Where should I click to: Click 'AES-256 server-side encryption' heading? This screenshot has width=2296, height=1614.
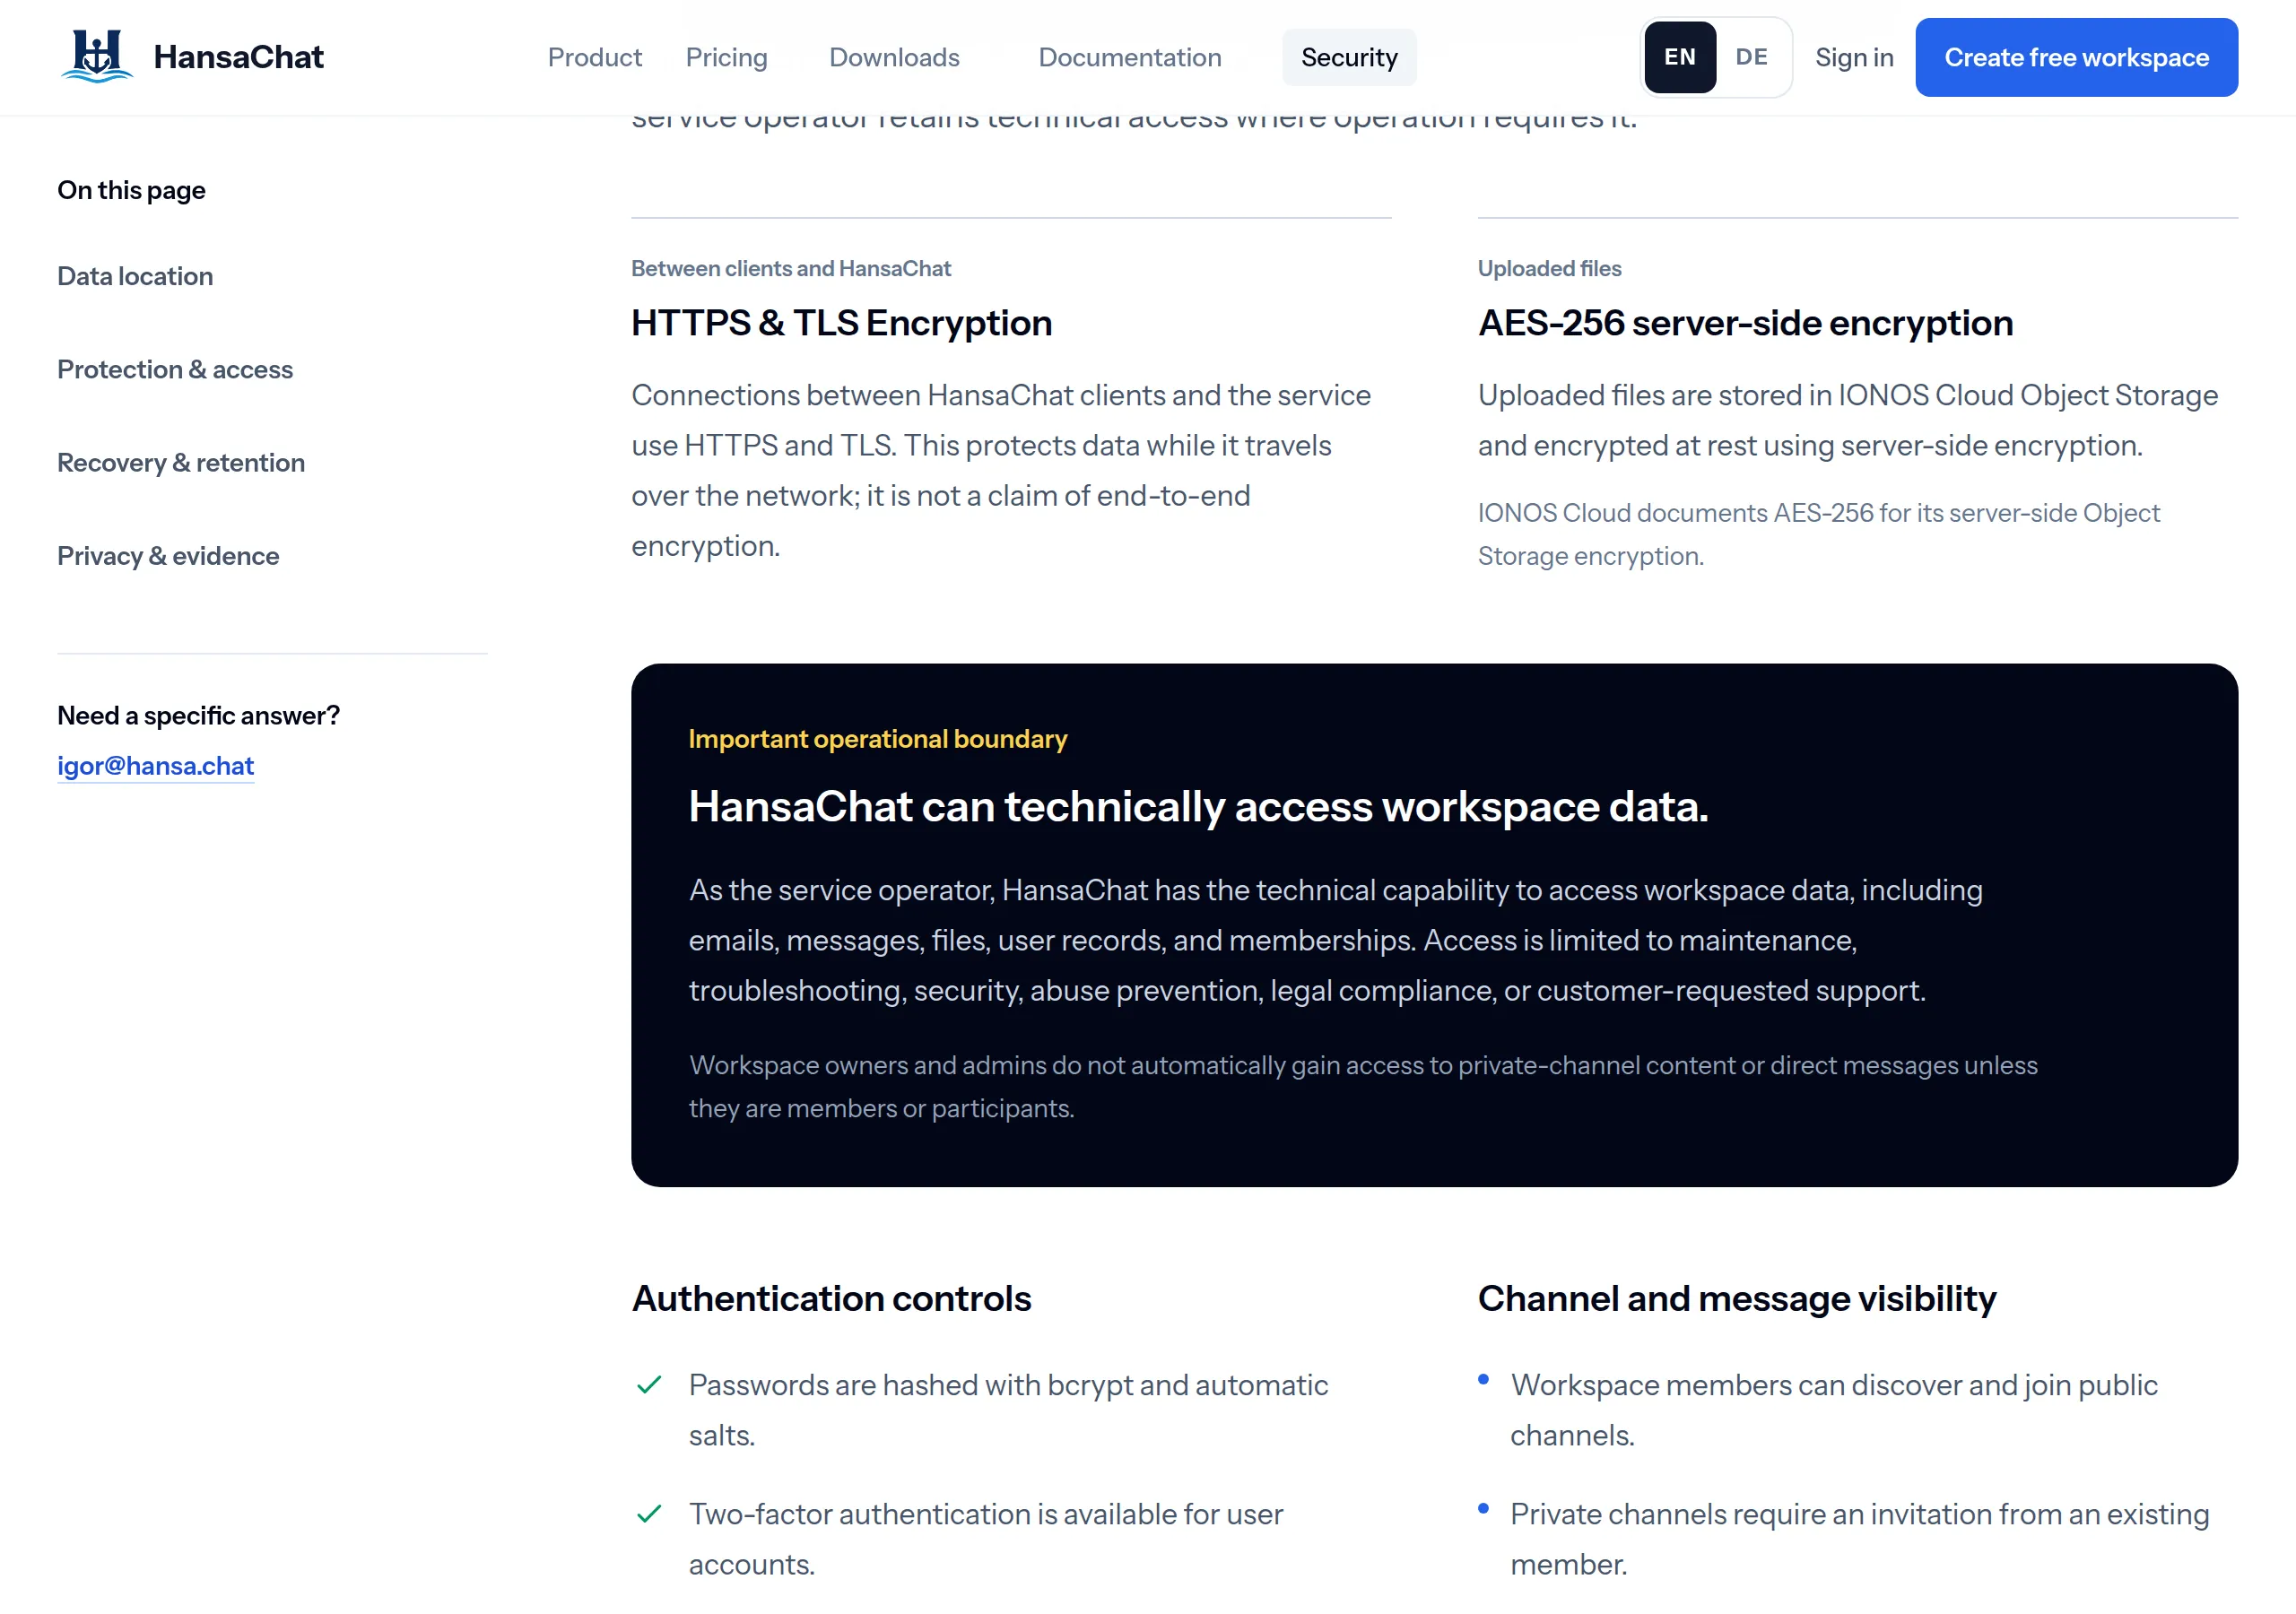coord(1745,322)
